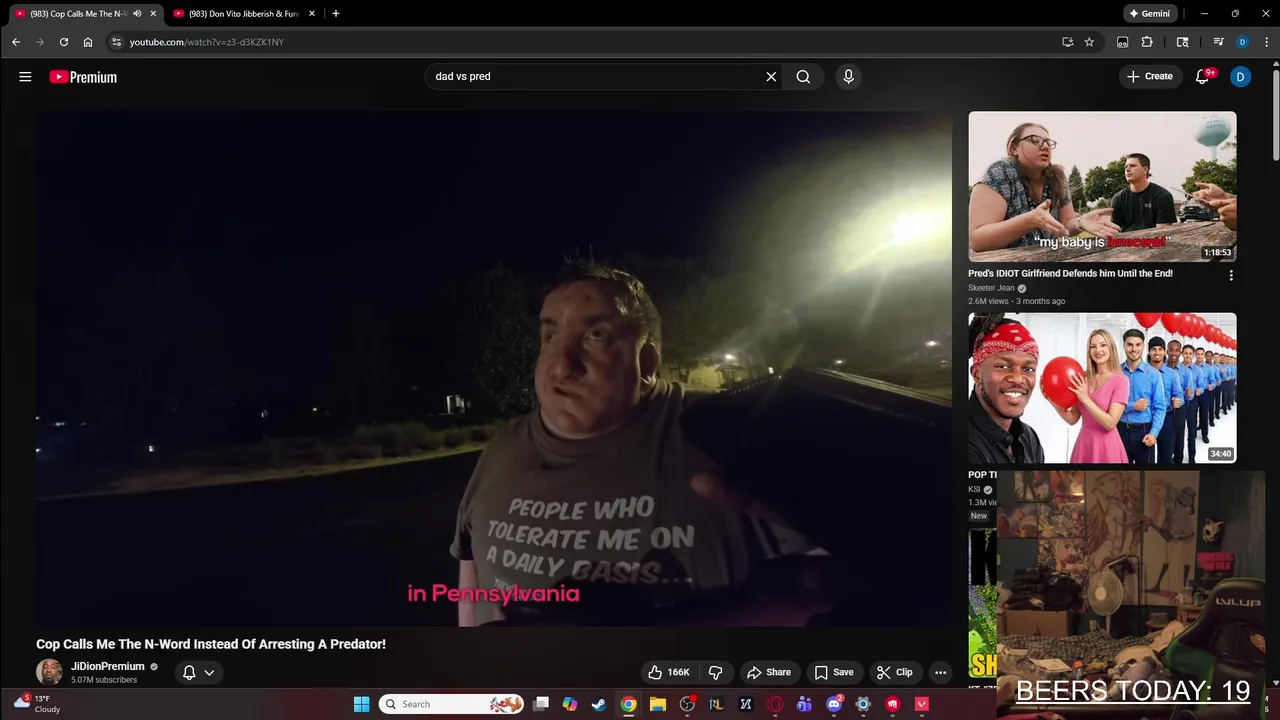Screen dimensions: 1280x720
Task: Open the browser home page icon
Action: pyautogui.click(x=88, y=42)
